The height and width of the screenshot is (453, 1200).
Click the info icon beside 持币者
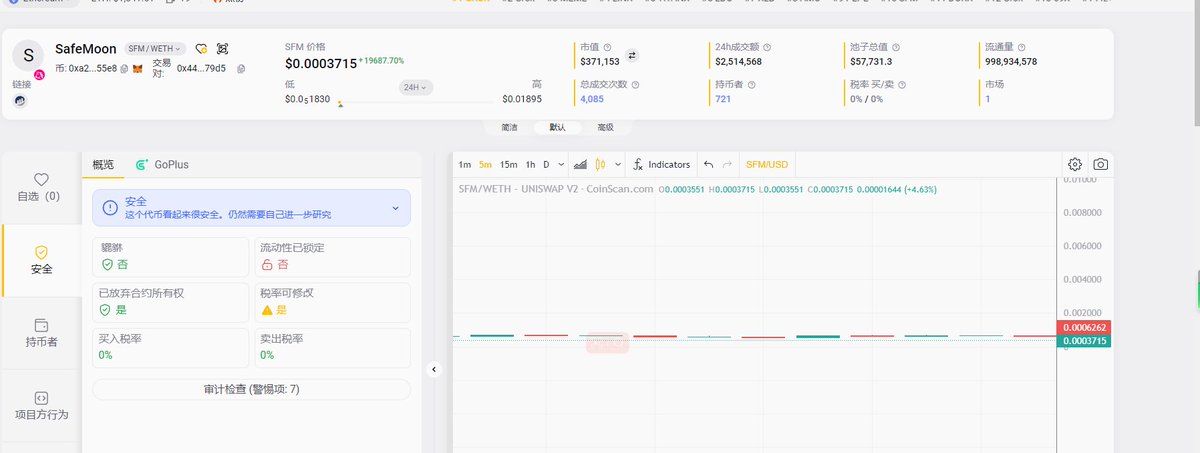[750, 85]
